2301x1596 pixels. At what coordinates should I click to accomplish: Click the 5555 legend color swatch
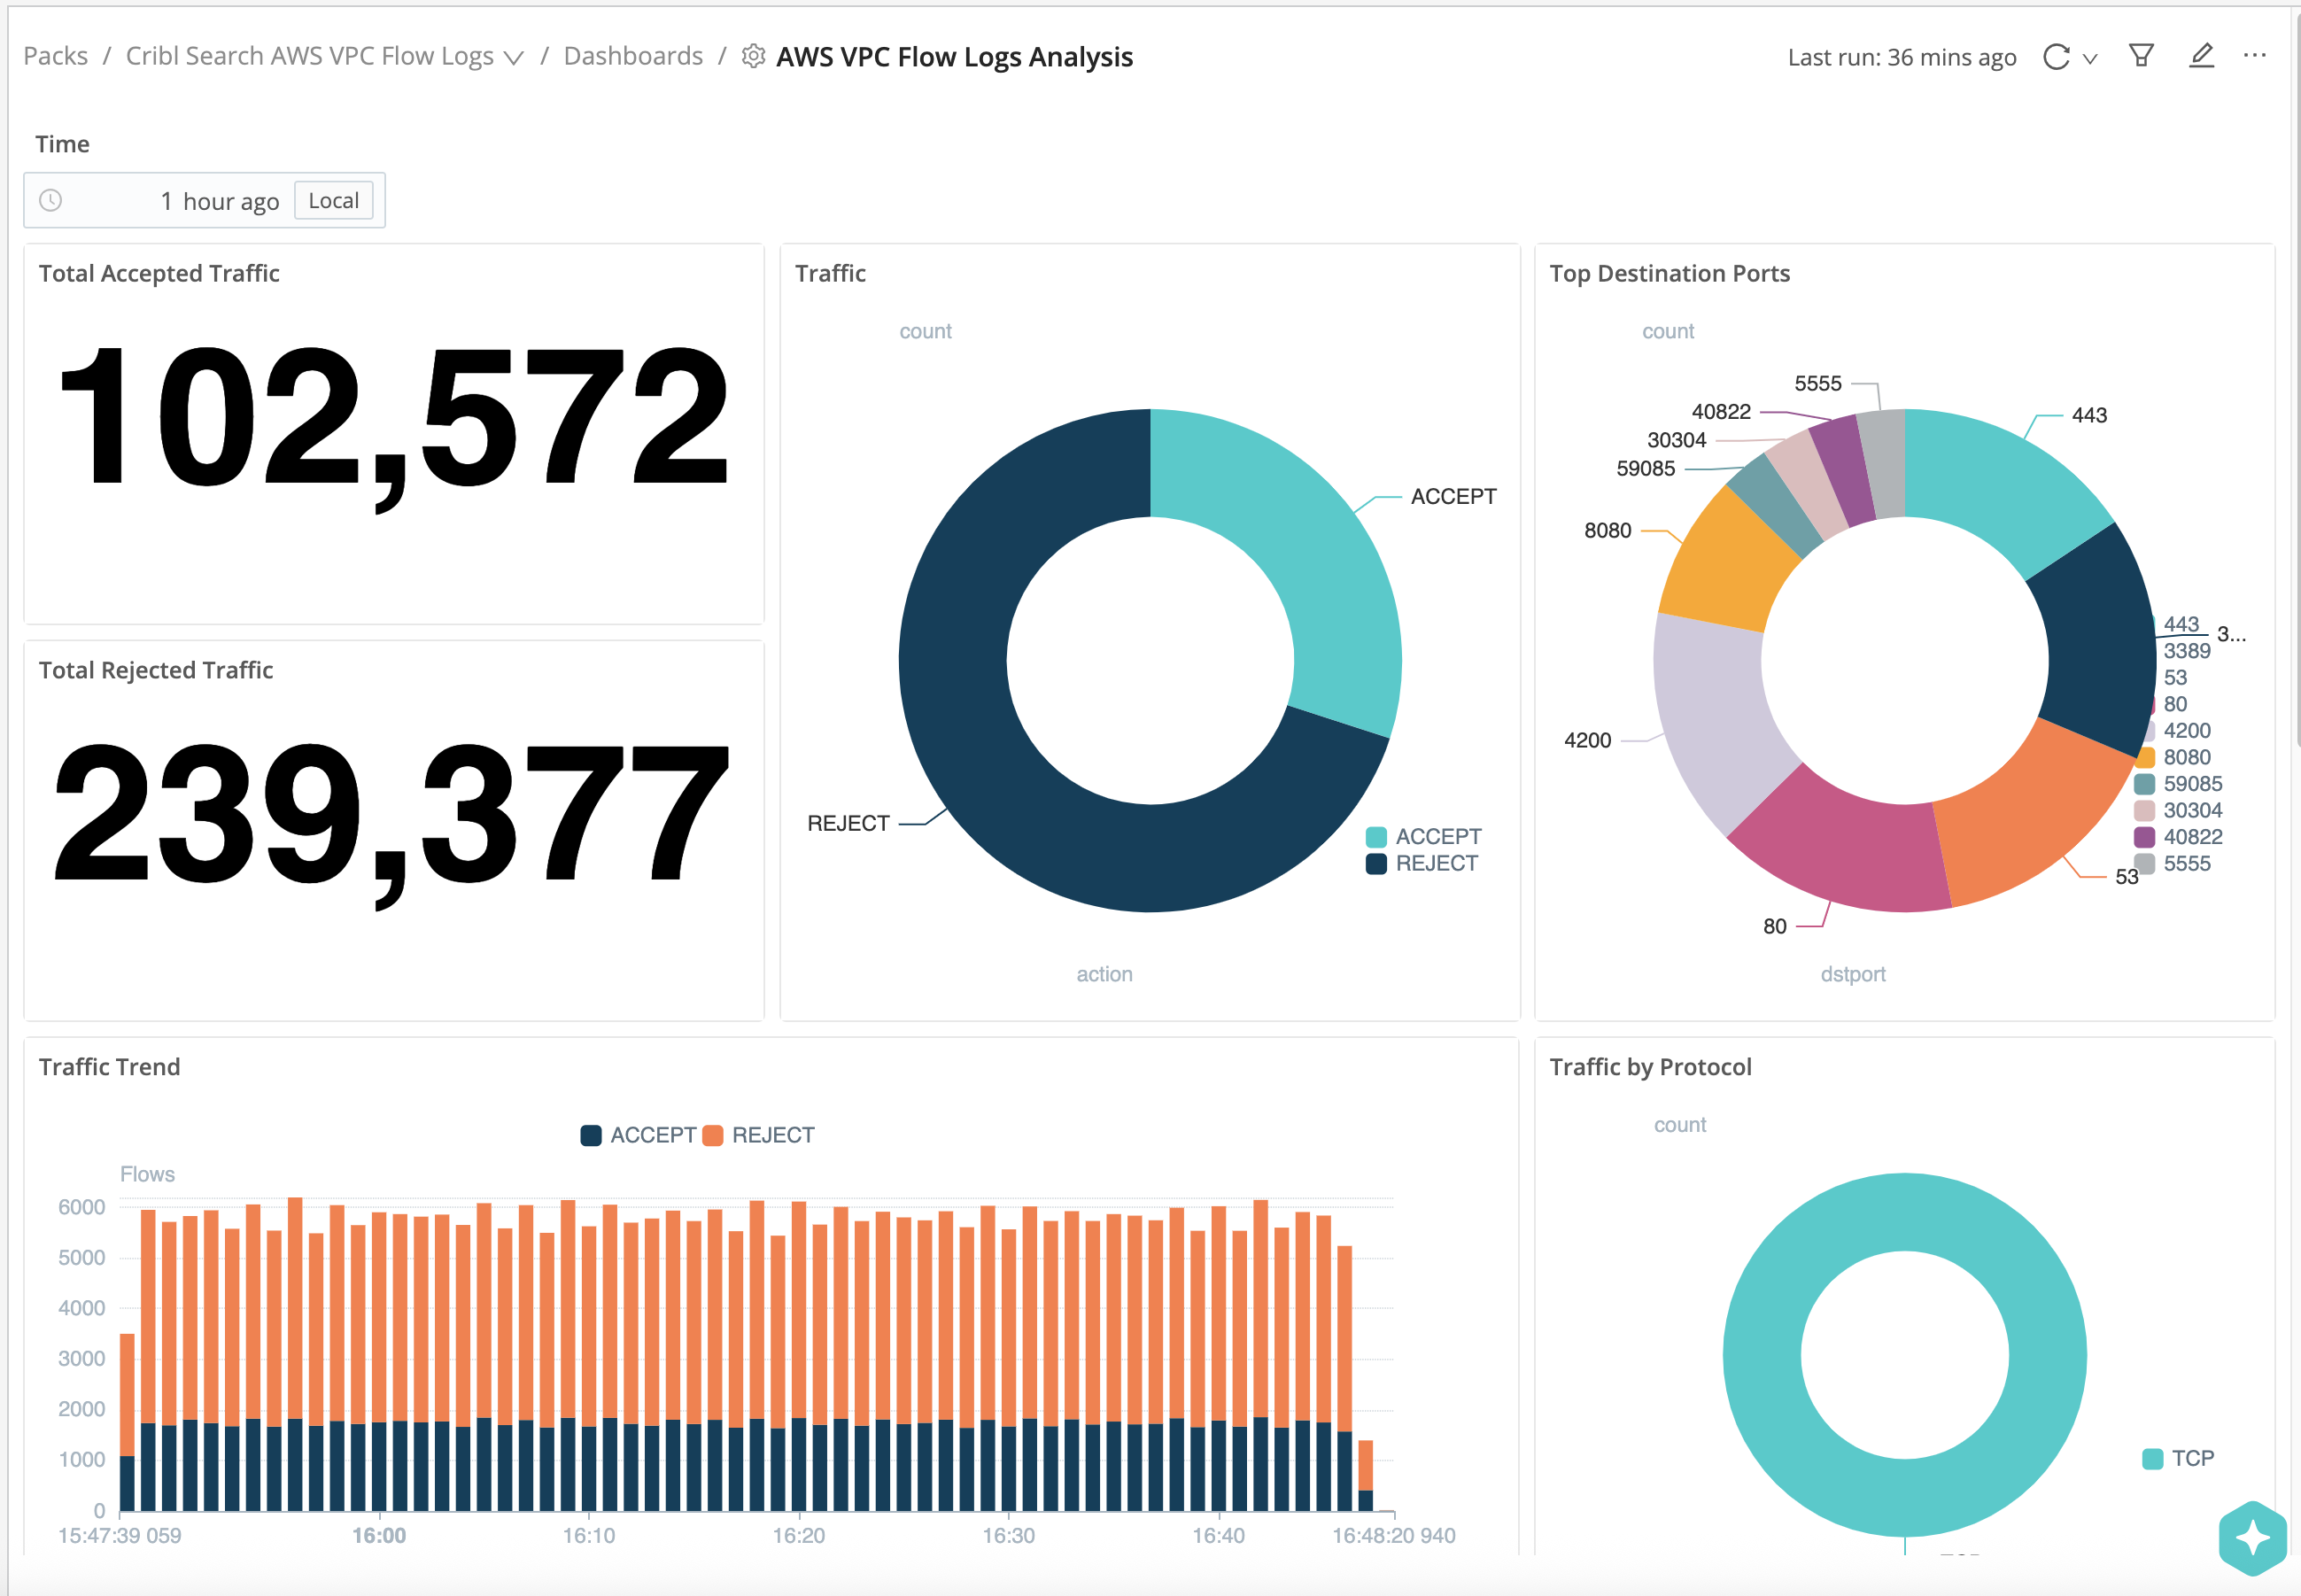point(2144,864)
